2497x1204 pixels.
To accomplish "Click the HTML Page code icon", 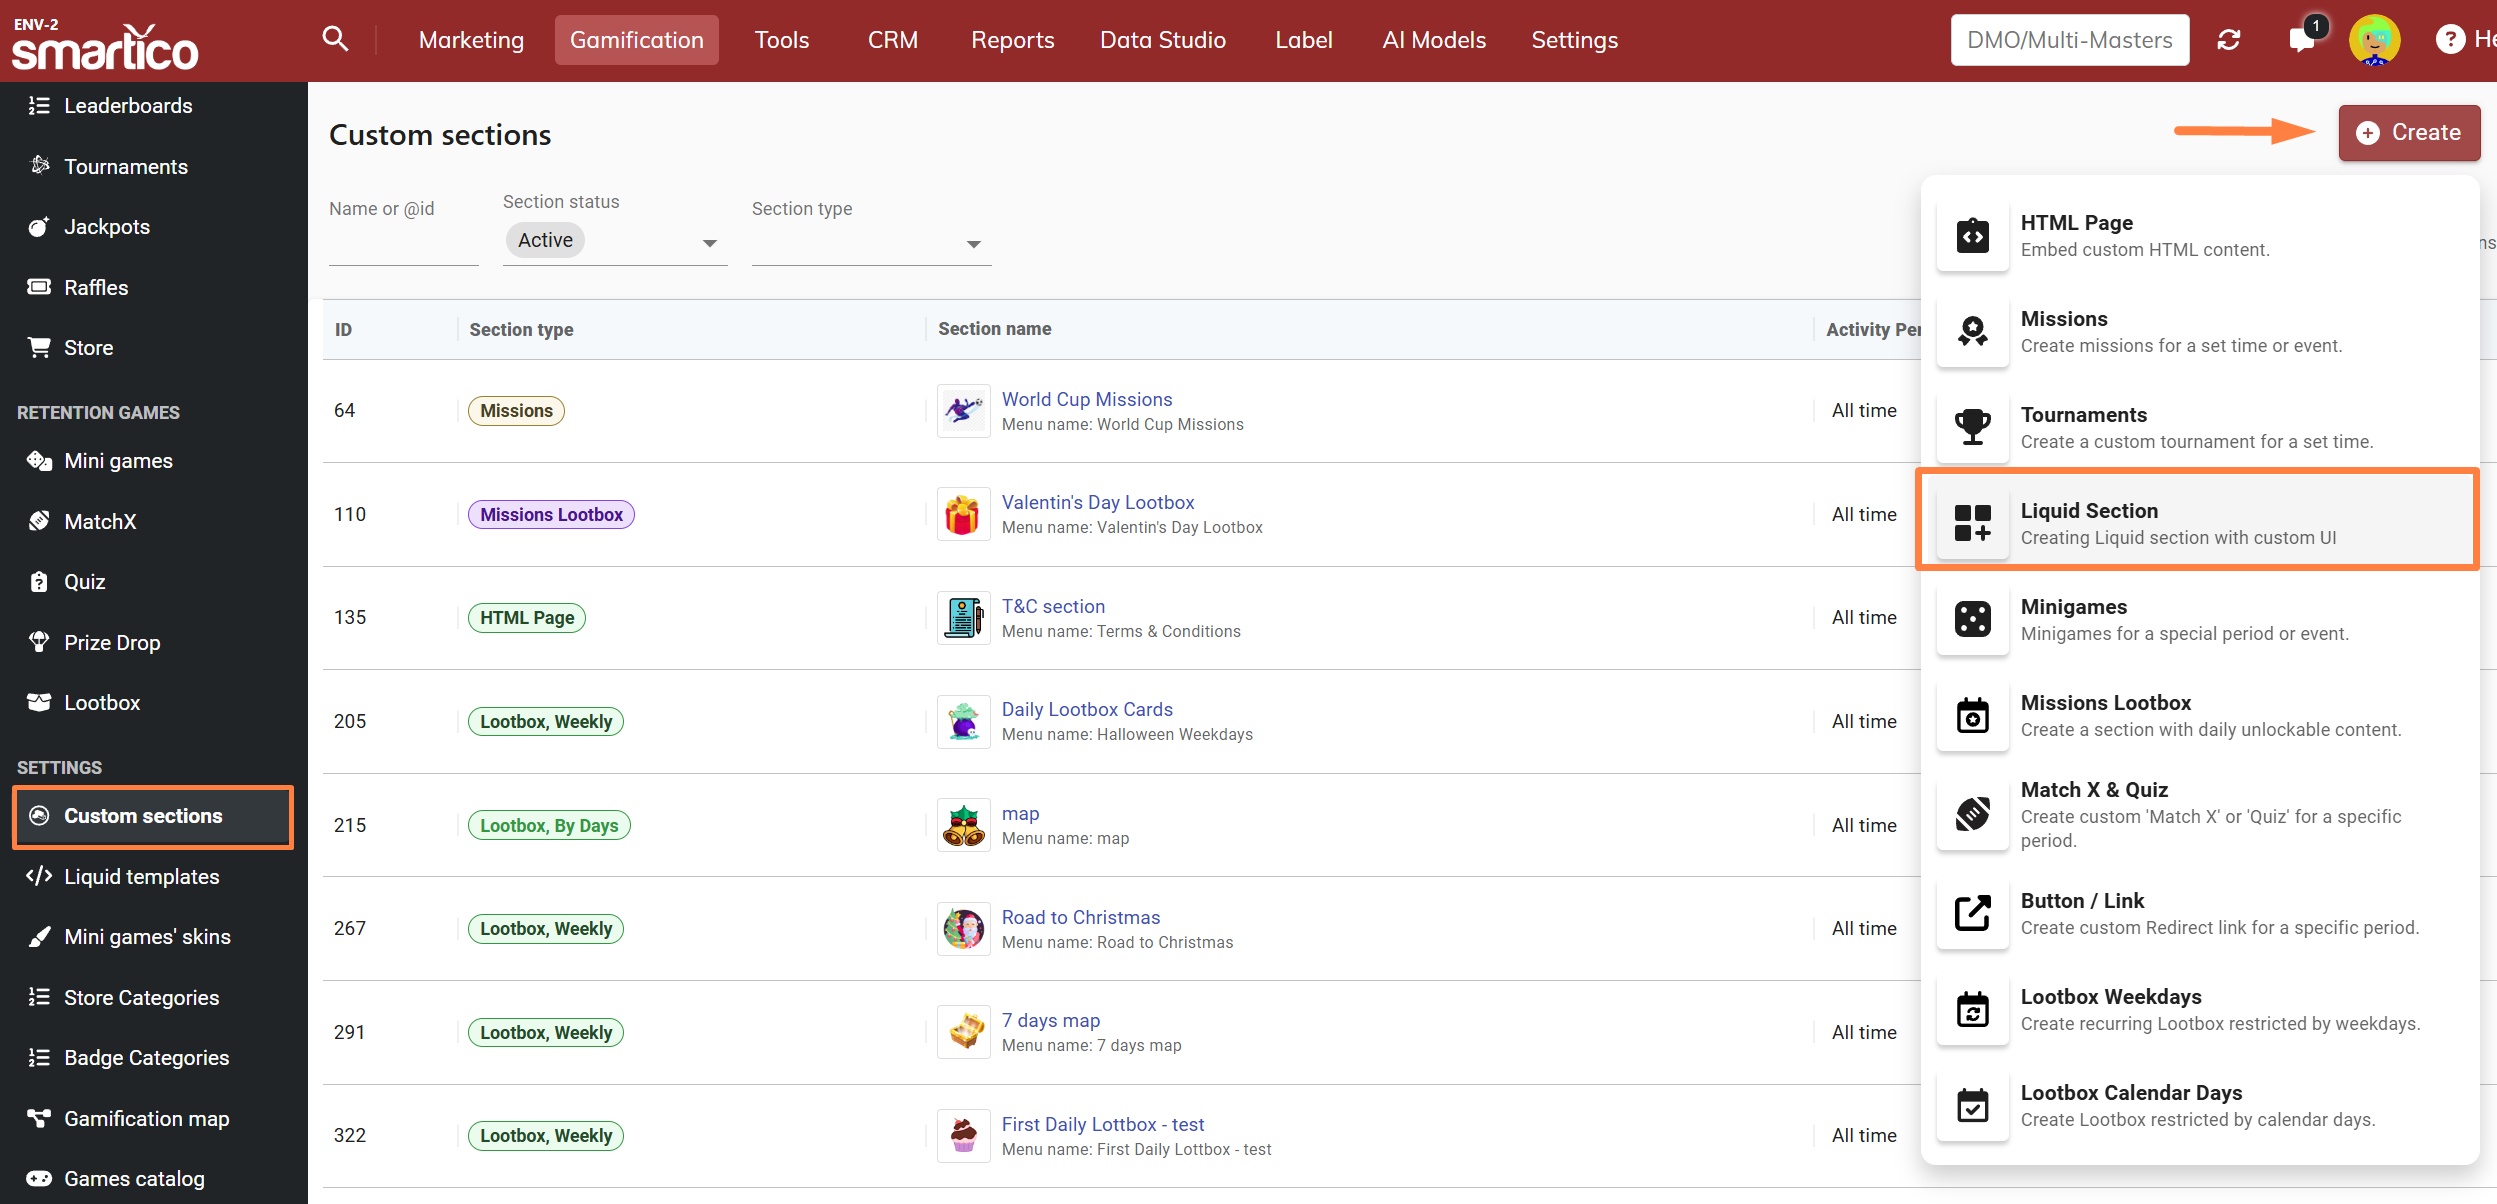I will click(x=1972, y=236).
